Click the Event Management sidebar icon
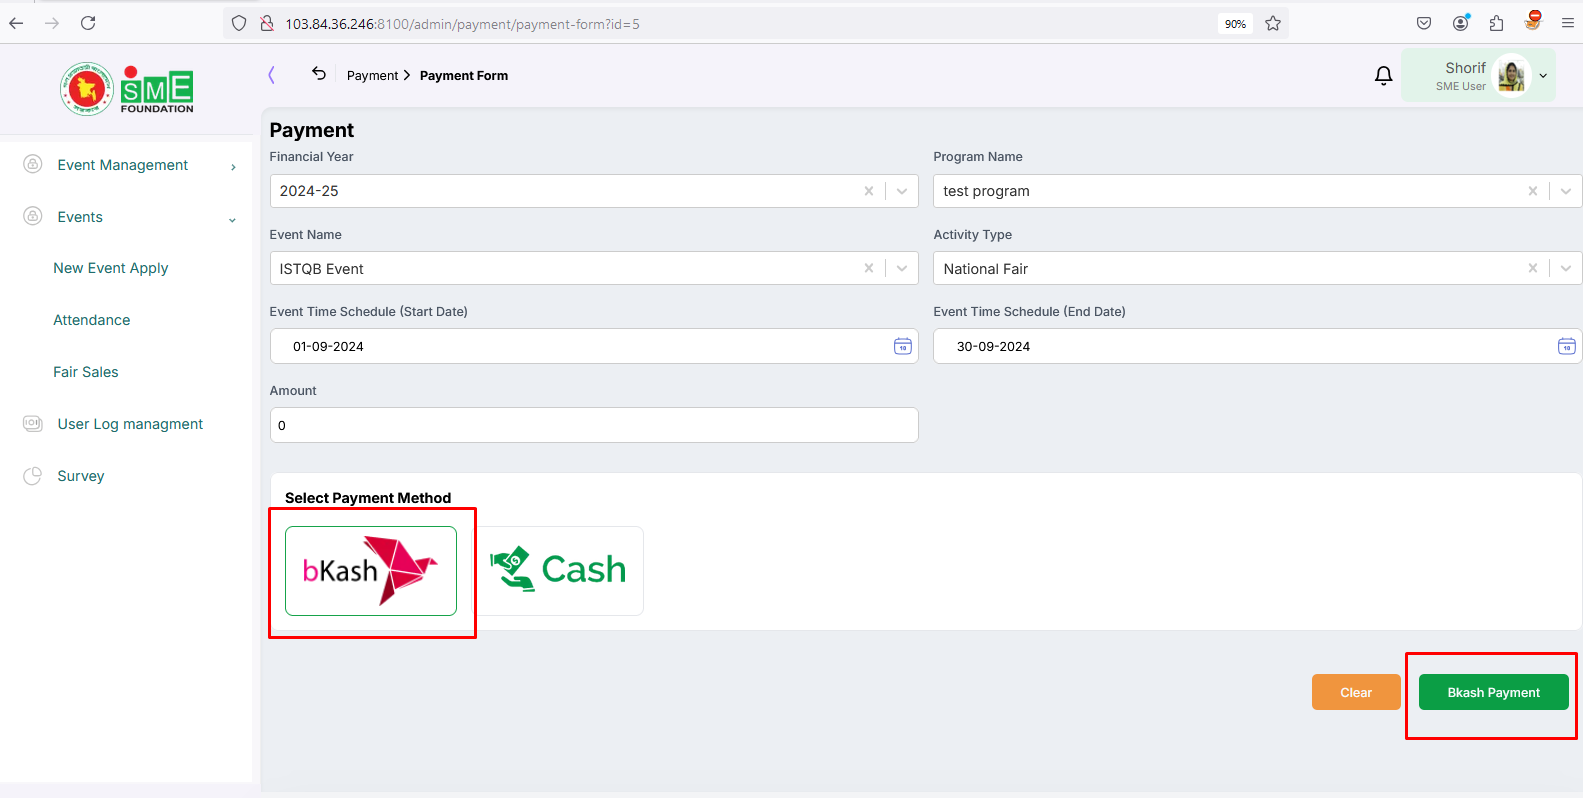 click(x=33, y=164)
